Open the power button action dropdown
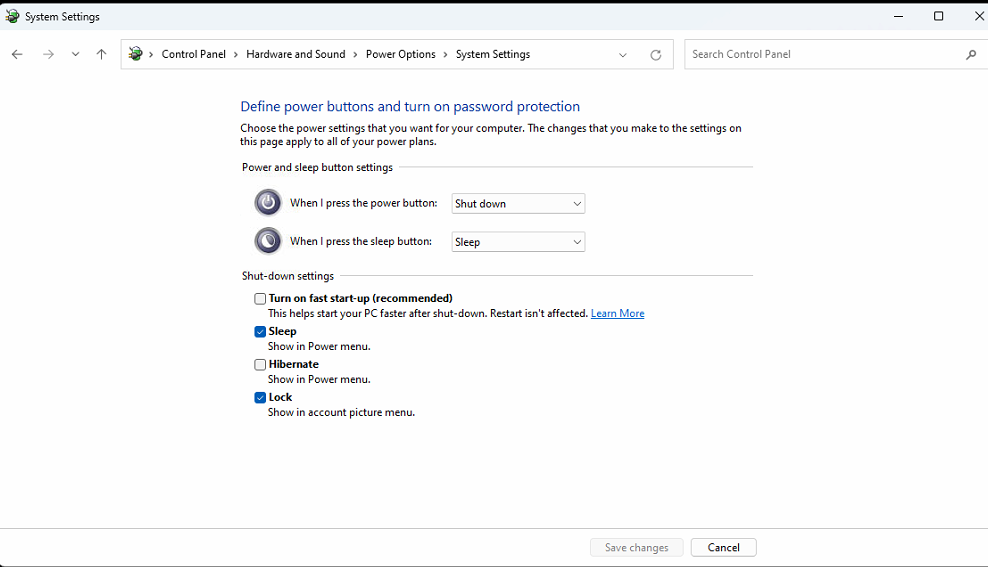This screenshot has height=567, width=988. pyautogui.click(x=518, y=203)
